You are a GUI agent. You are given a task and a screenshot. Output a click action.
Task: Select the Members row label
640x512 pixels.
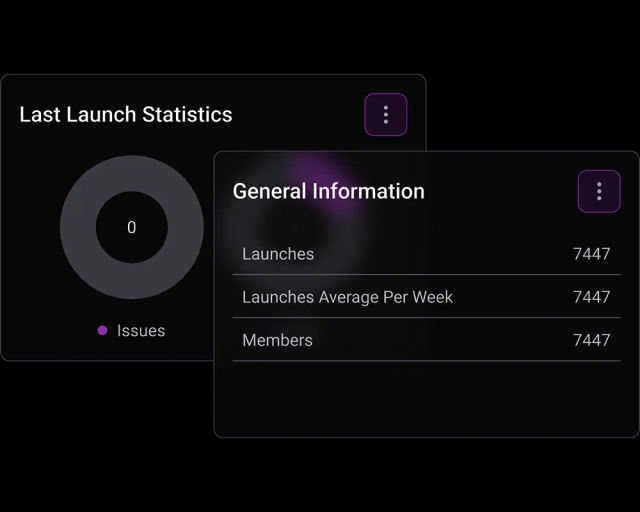click(x=277, y=340)
